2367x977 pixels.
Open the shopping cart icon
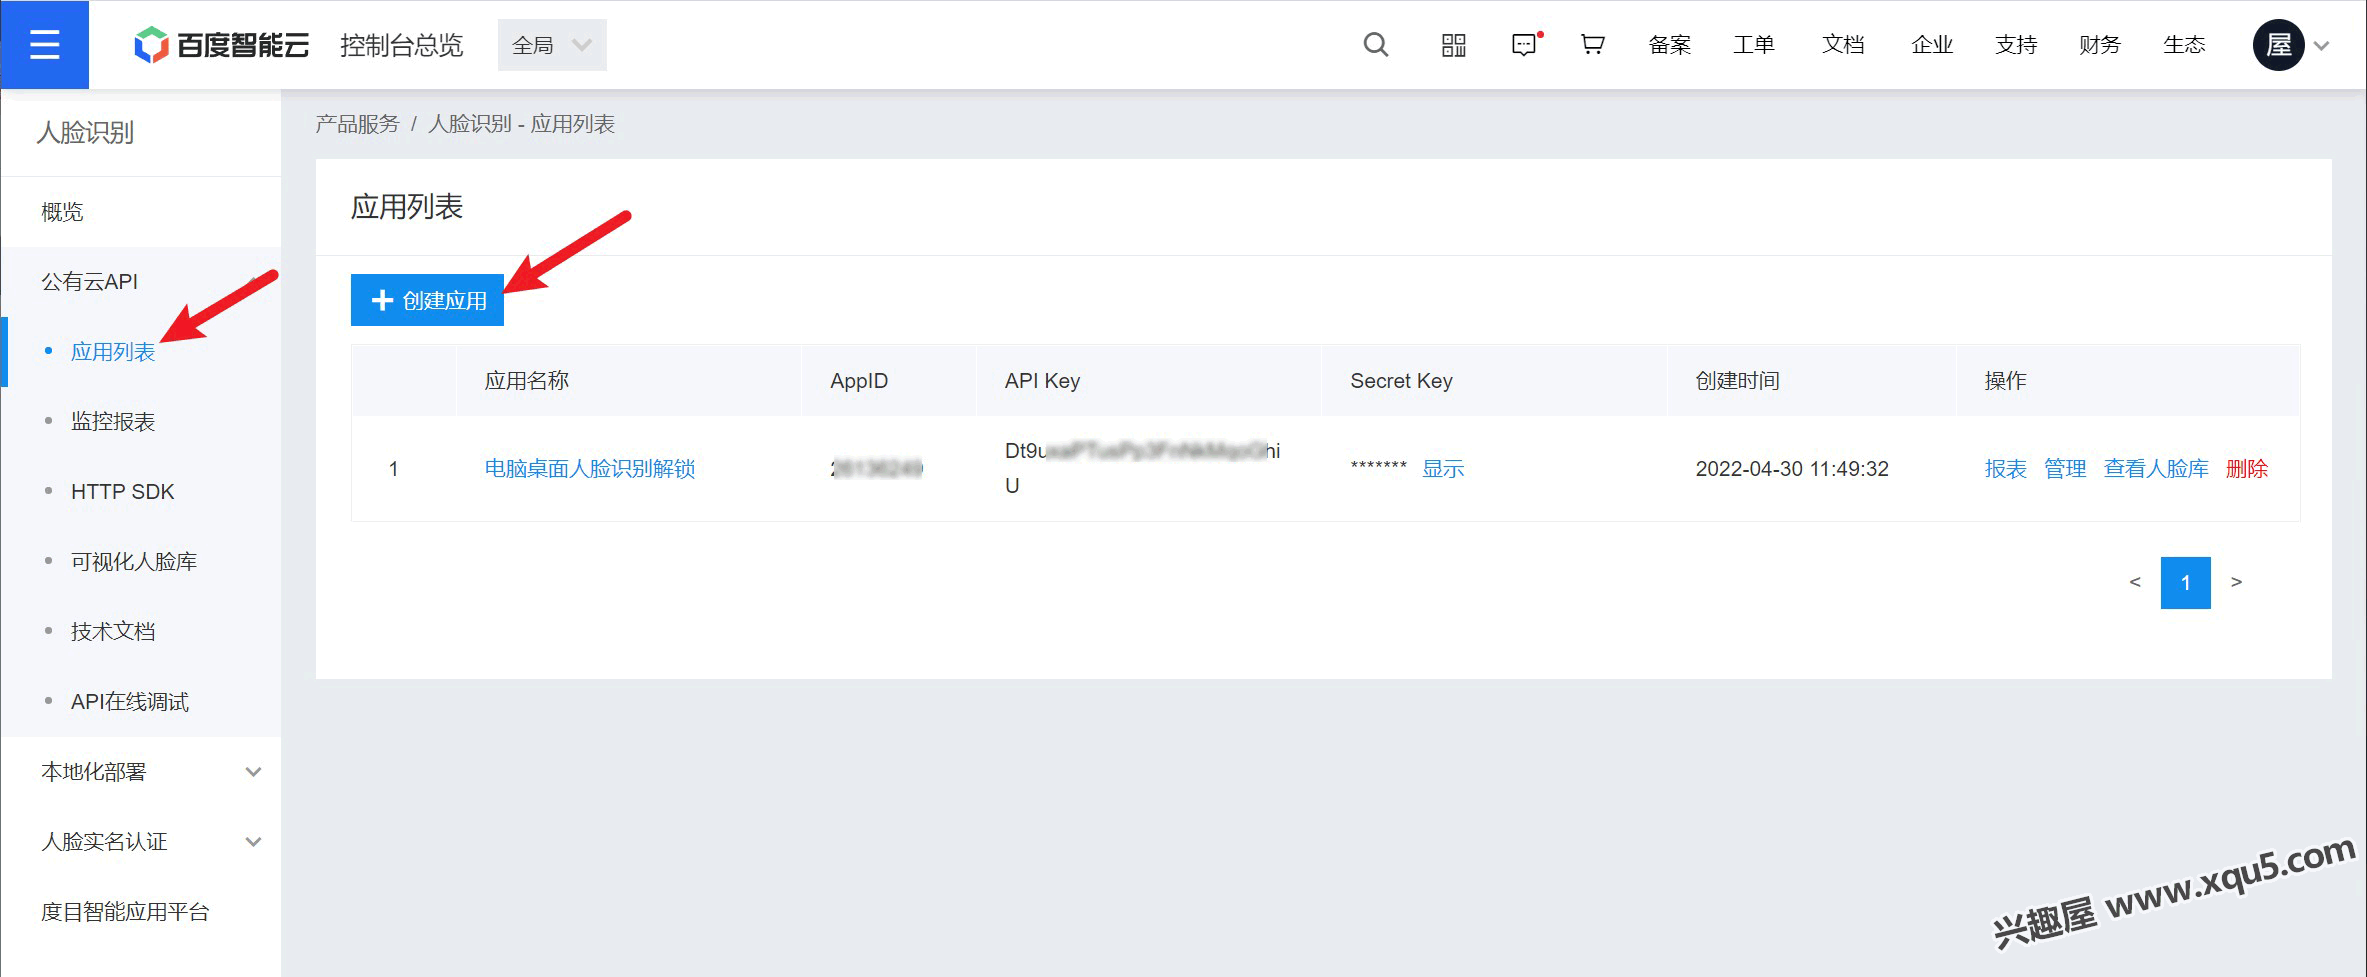(x=1592, y=45)
